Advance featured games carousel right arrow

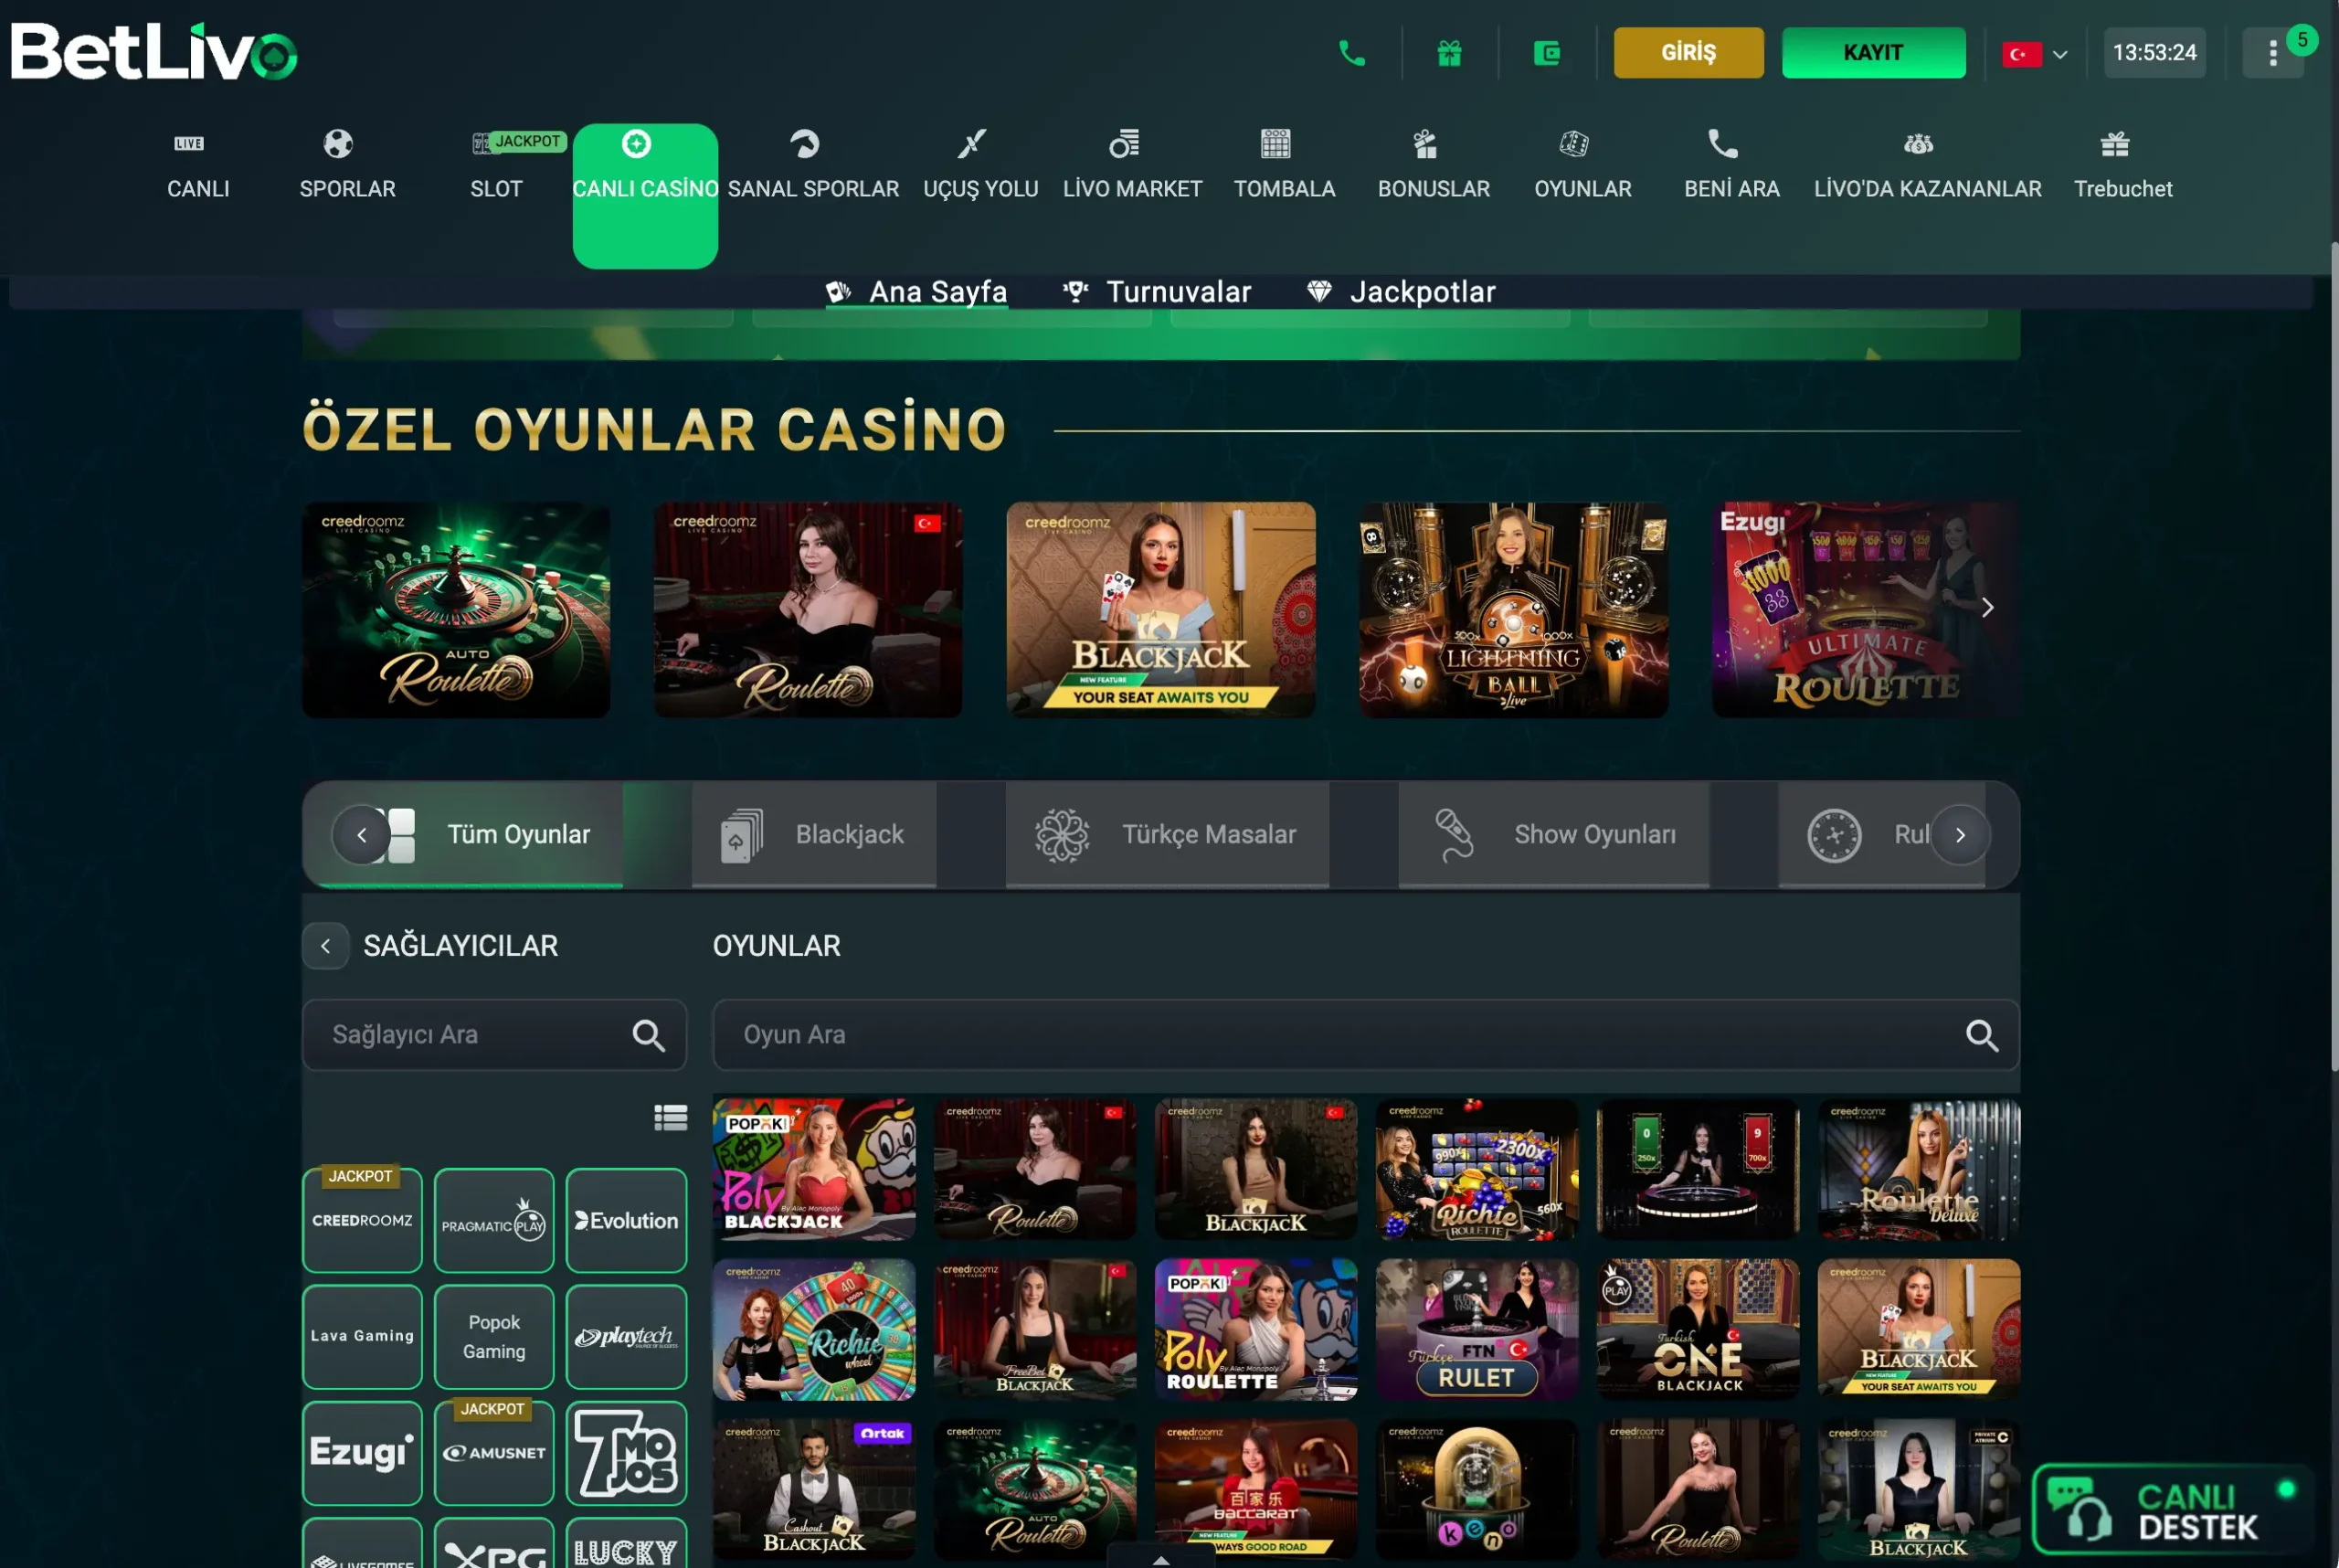coord(1987,607)
